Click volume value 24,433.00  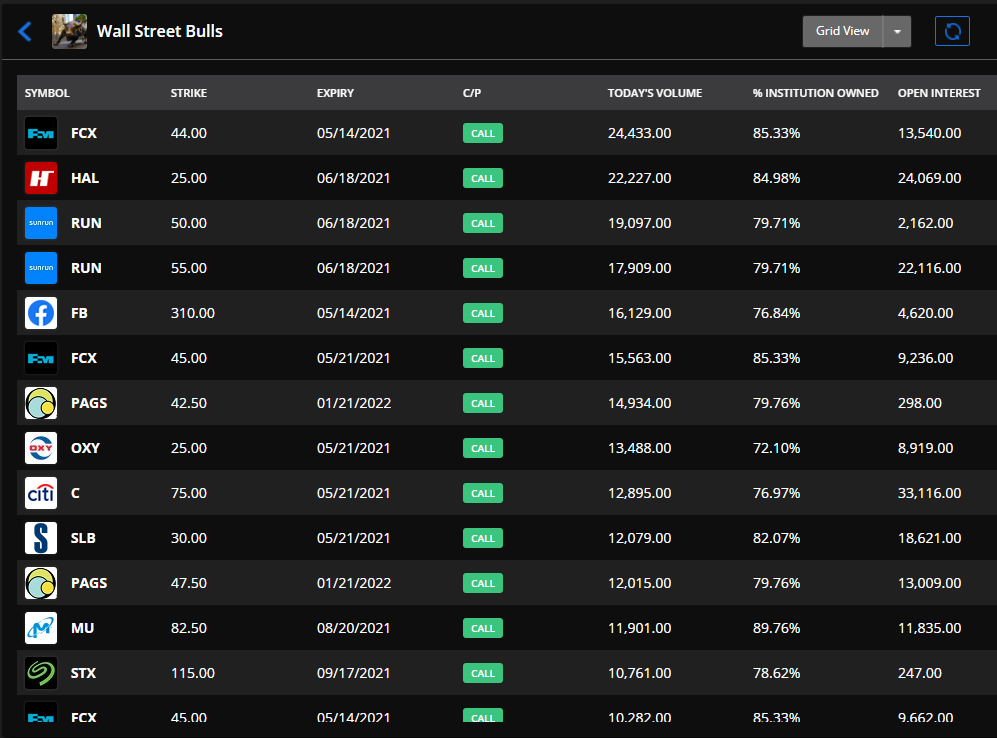pos(640,133)
